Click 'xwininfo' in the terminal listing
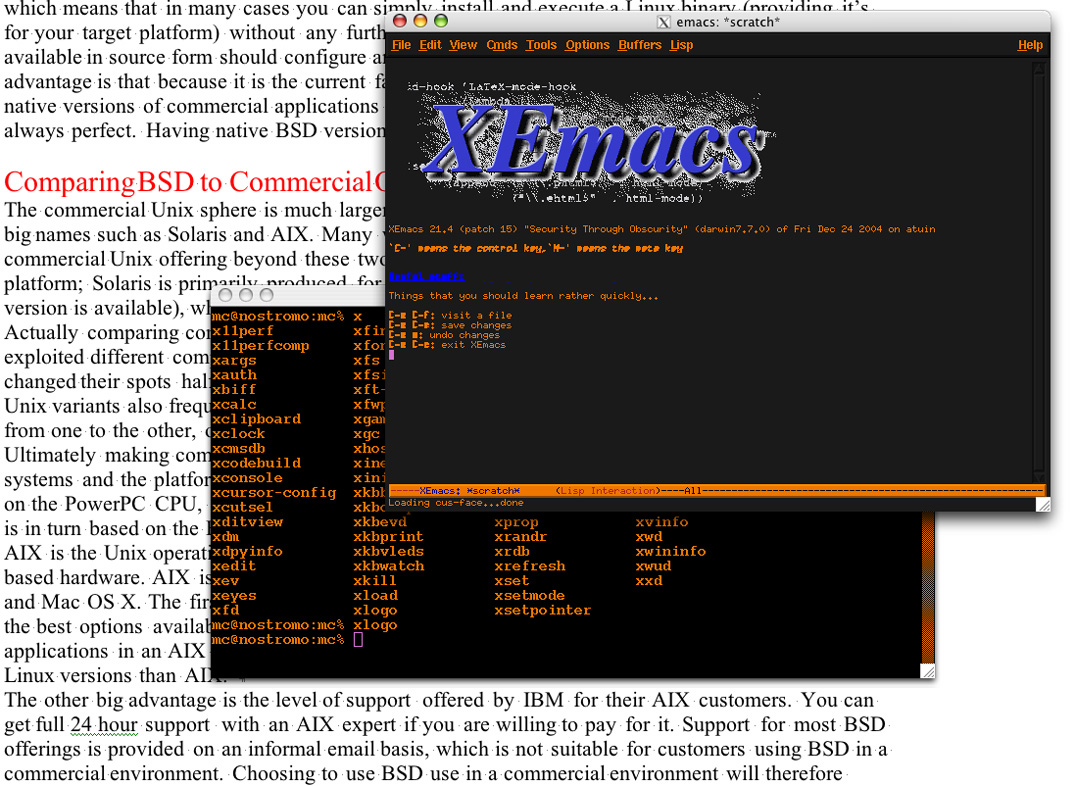The height and width of the screenshot is (786, 1075). [670, 551]
